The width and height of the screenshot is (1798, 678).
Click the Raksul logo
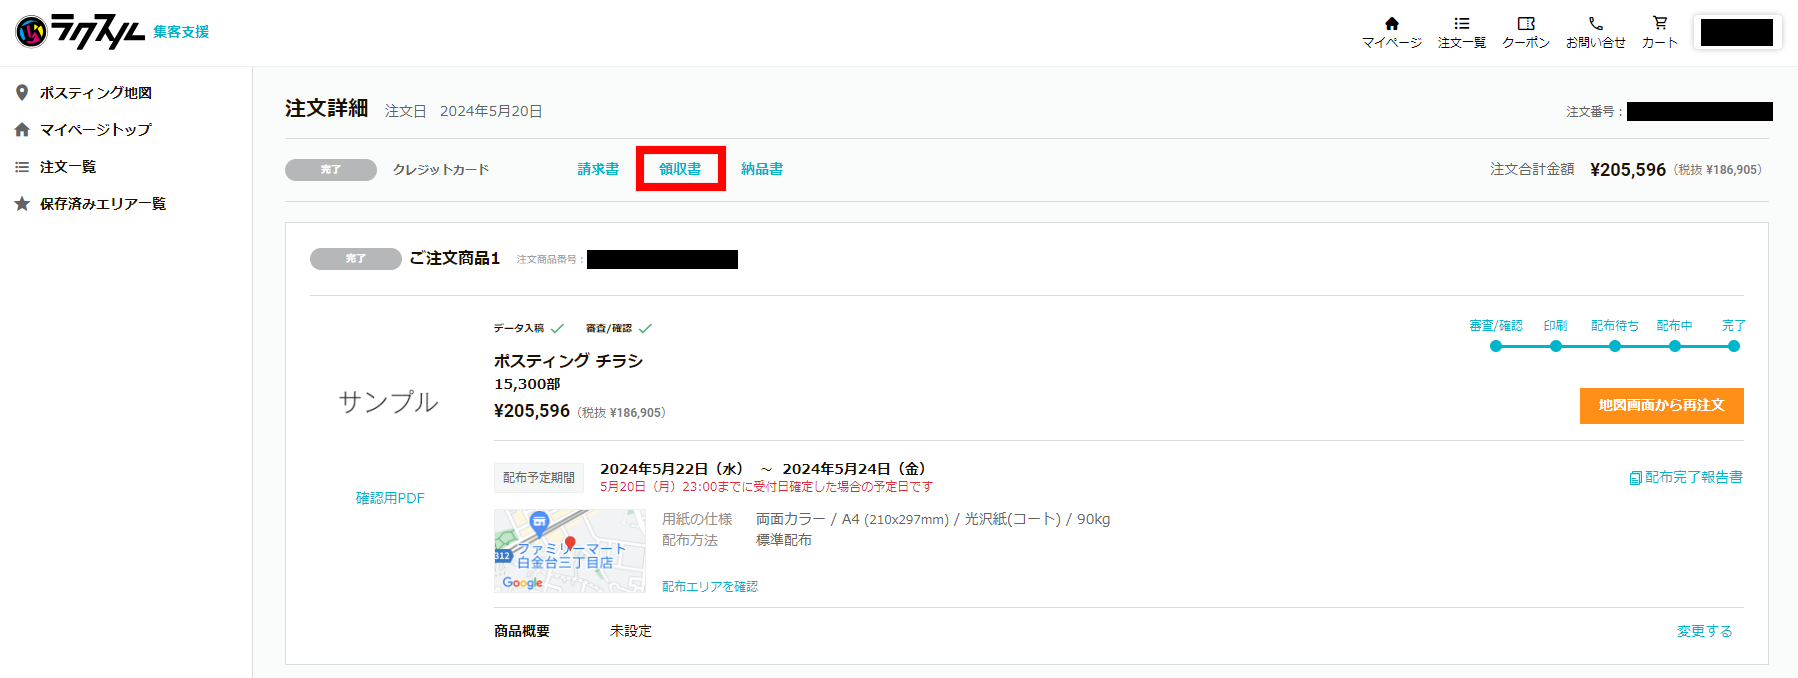[80, 32]
